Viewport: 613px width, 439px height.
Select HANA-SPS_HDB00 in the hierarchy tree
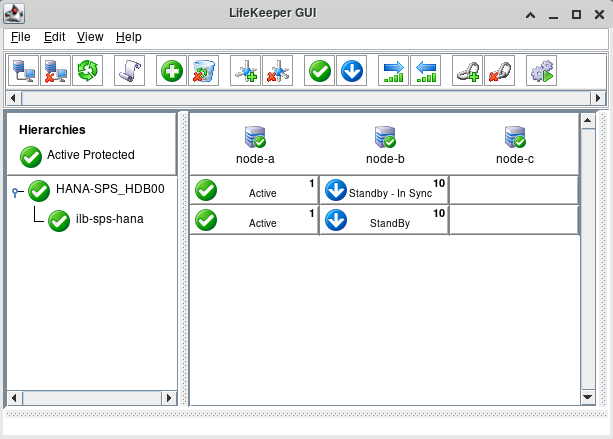[110, 189]
